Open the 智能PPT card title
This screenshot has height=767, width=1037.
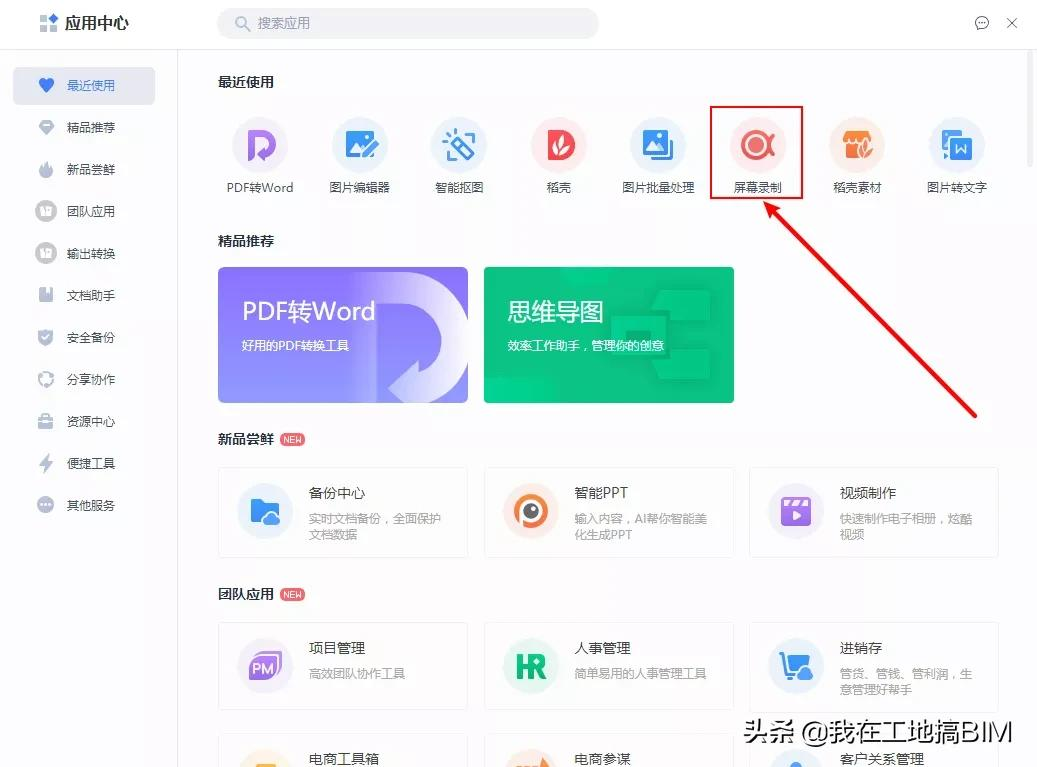click(601, 493)
